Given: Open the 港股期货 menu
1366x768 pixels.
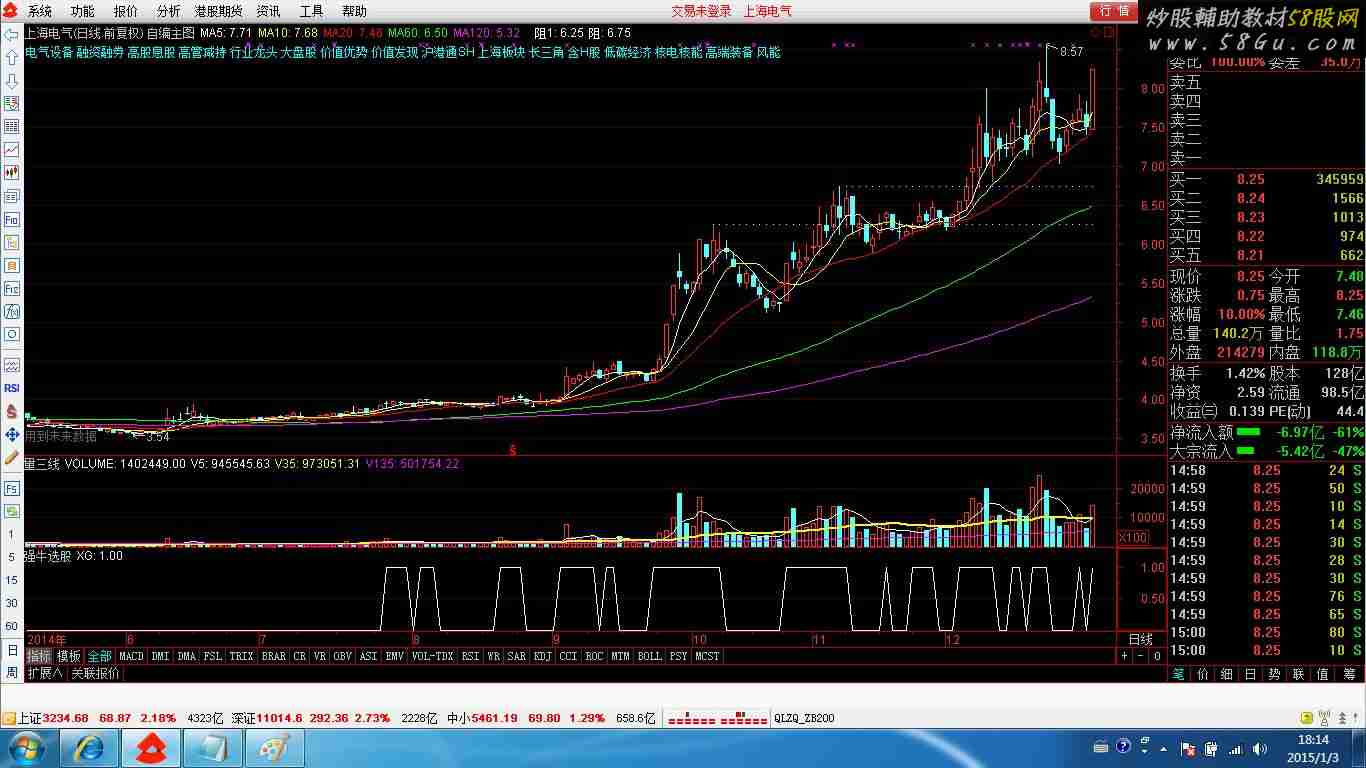Looking at the screenshot, I should click(x=218, y=11).
